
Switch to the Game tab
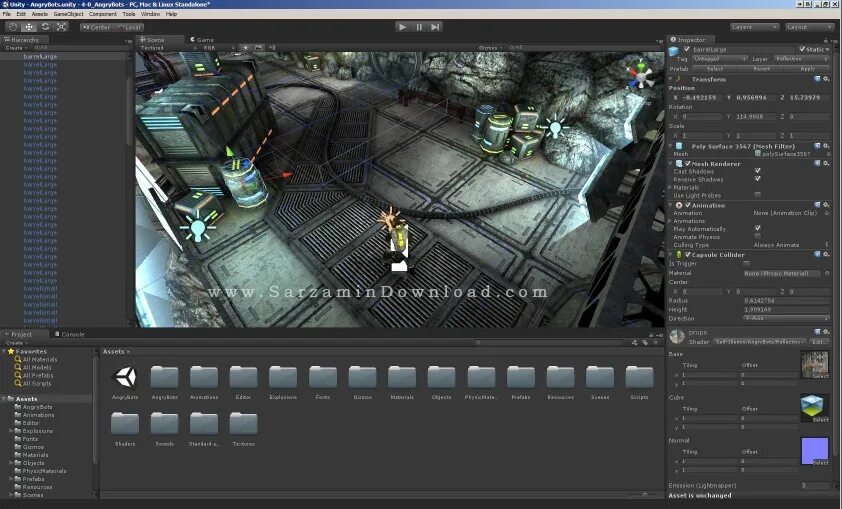(201, 39)
